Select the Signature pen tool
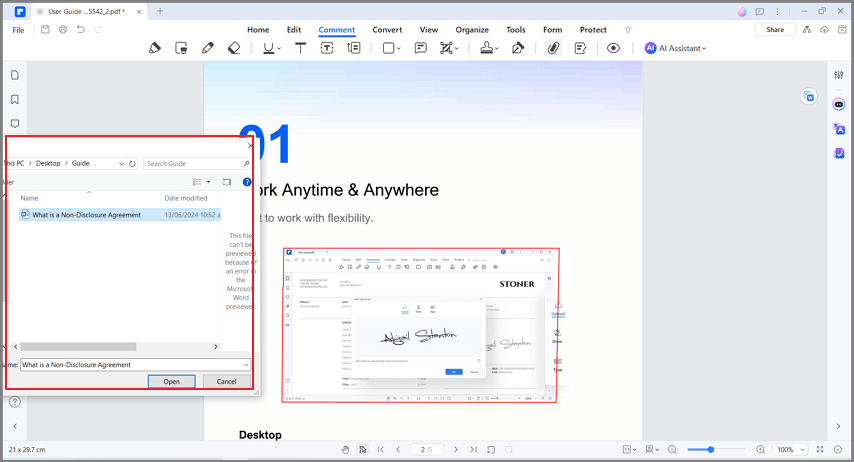854x462 pixels. tap(517, 48)
